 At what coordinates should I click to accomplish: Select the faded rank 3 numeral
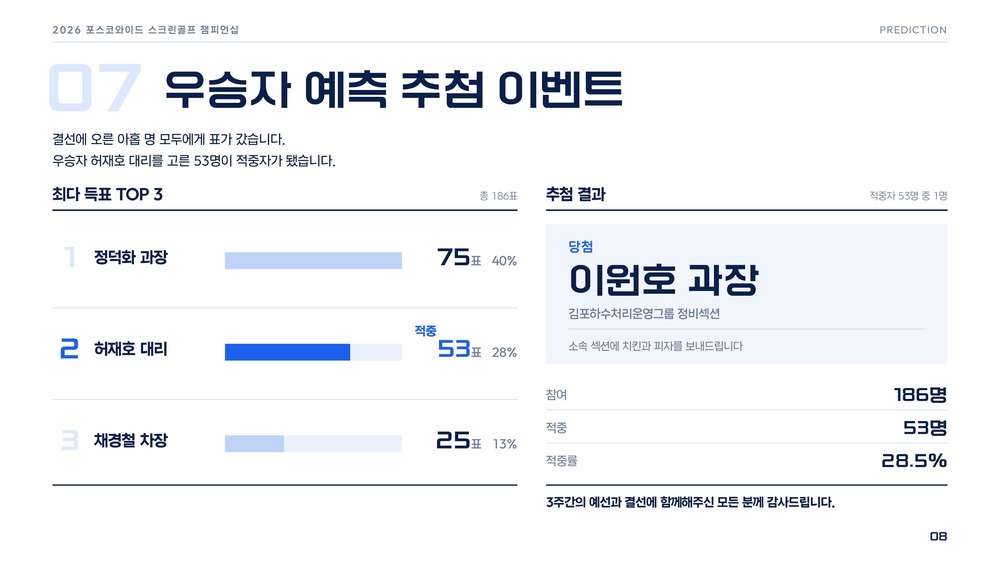(70, 440)
